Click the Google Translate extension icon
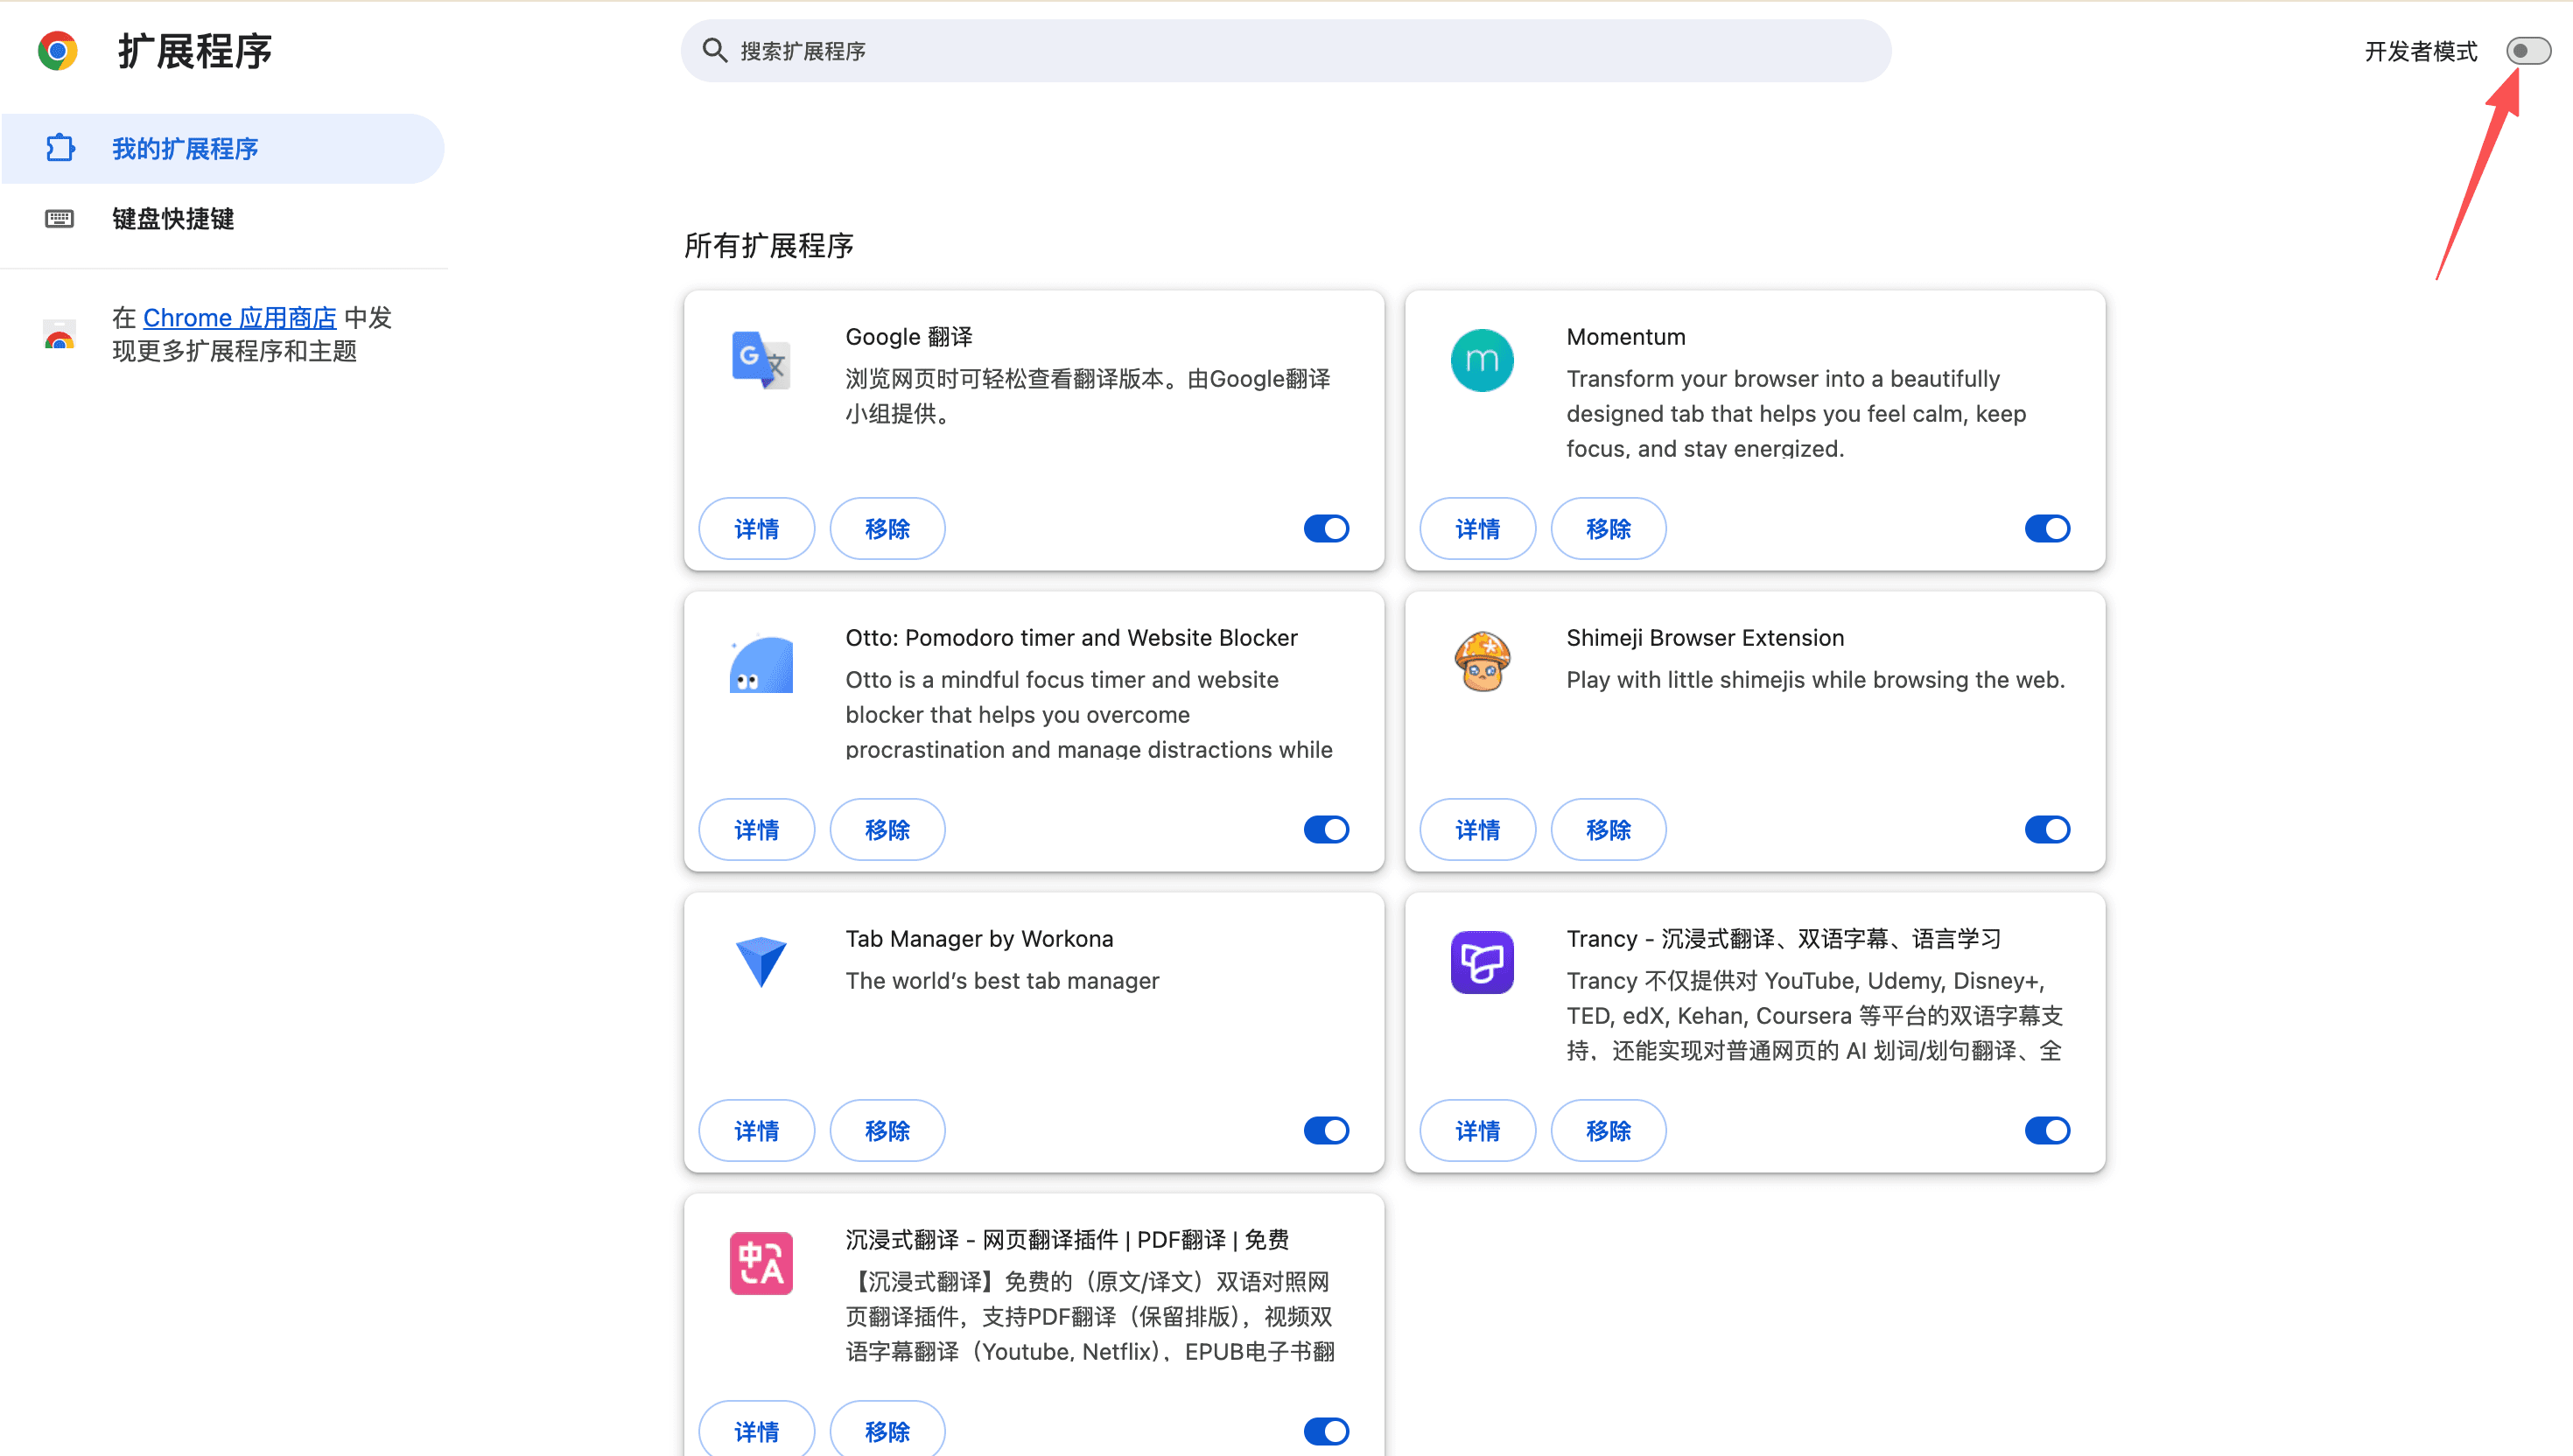Screen dimensions: 2573x1456 pos(760,360)
